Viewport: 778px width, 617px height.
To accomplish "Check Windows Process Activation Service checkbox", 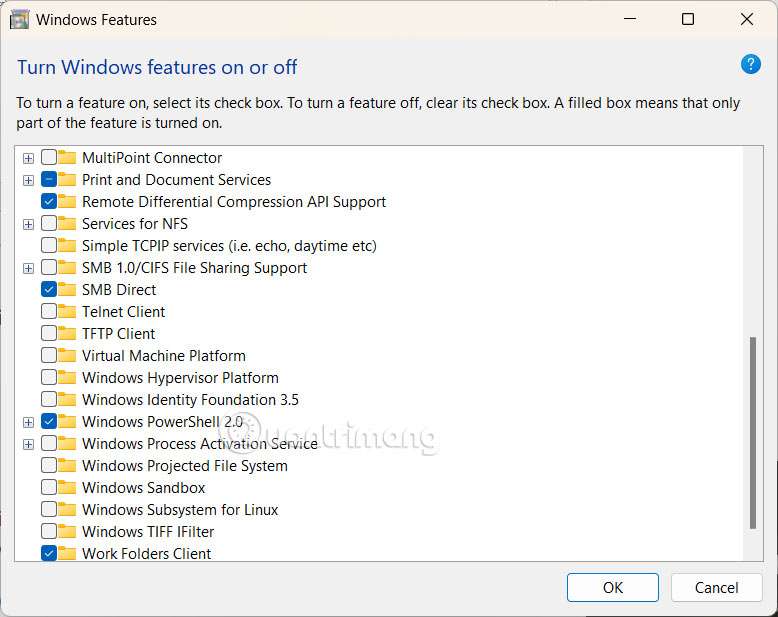I will [x=49, y=443].
